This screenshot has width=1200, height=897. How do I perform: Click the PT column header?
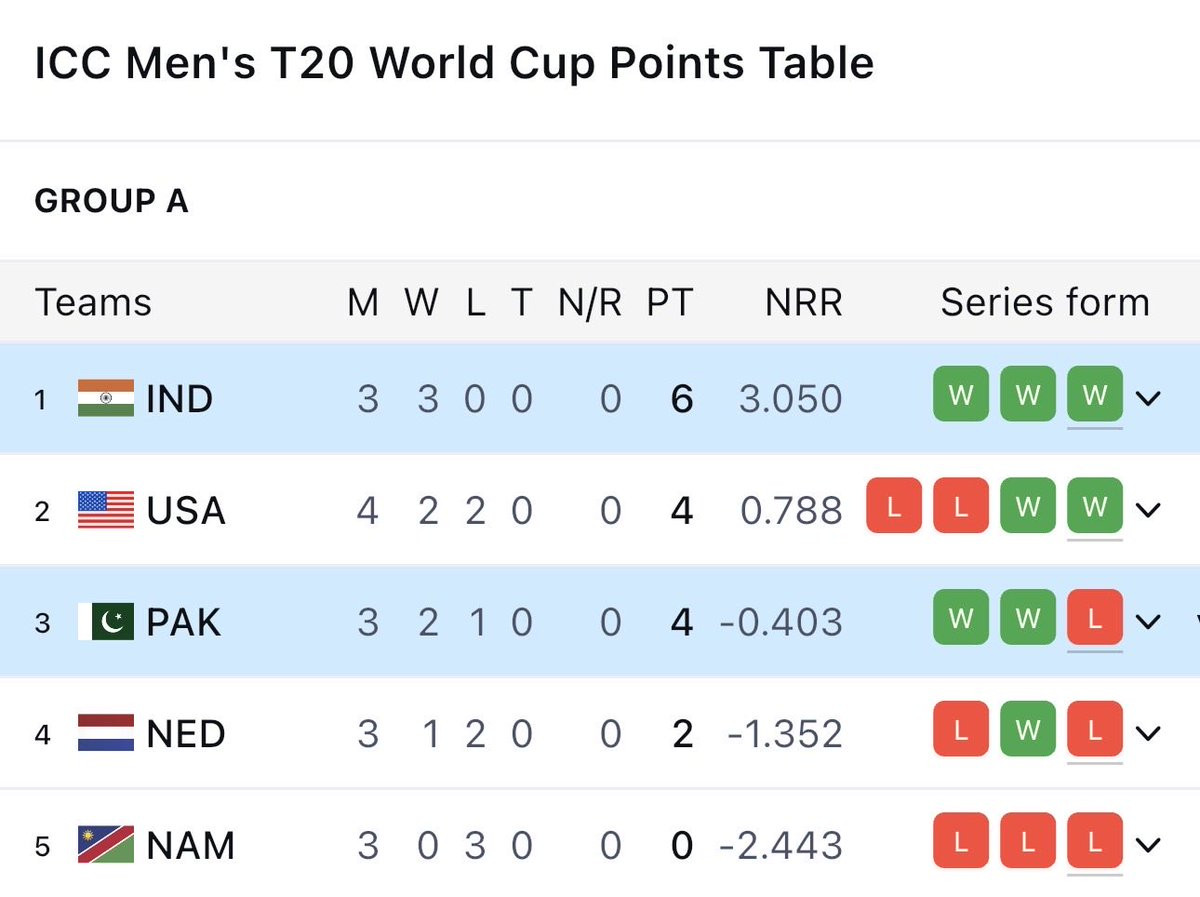669,302
